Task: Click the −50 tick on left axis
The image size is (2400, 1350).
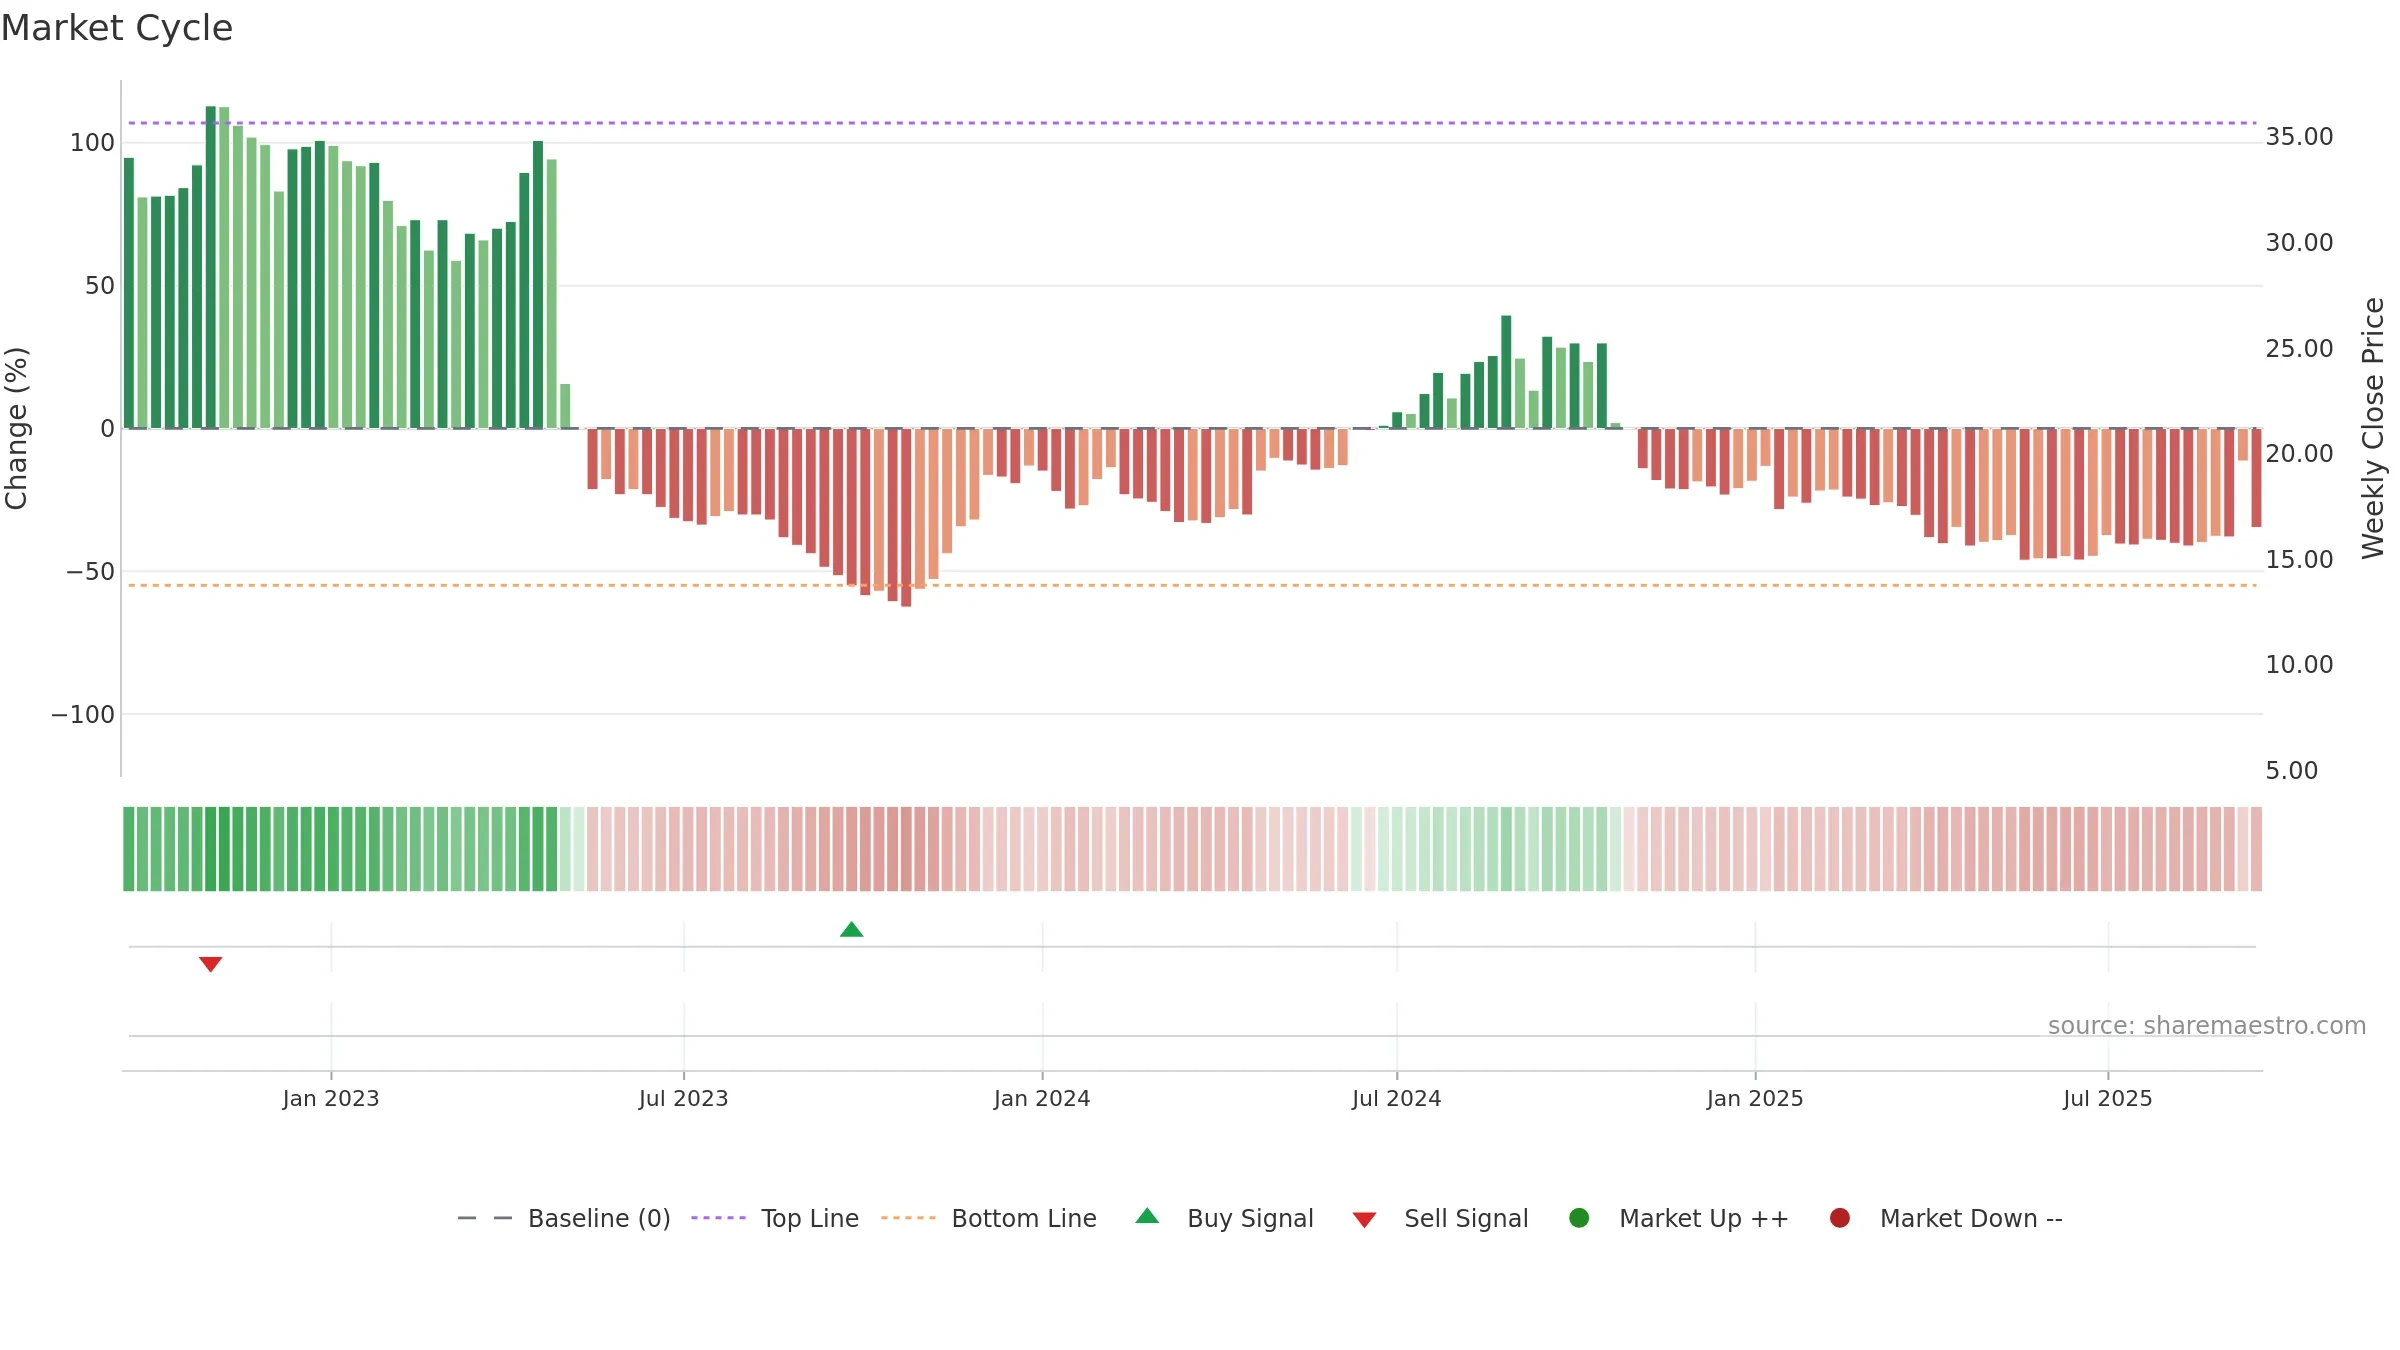Action: 90,572
